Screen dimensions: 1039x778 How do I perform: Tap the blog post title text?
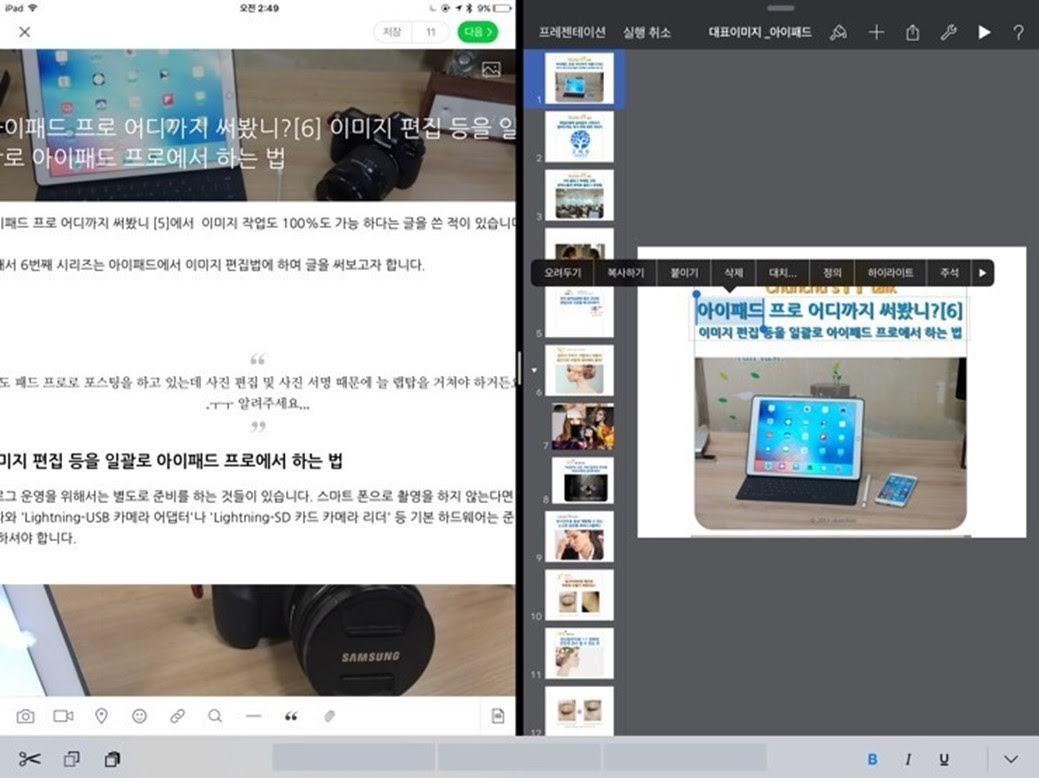click(257, 142)
